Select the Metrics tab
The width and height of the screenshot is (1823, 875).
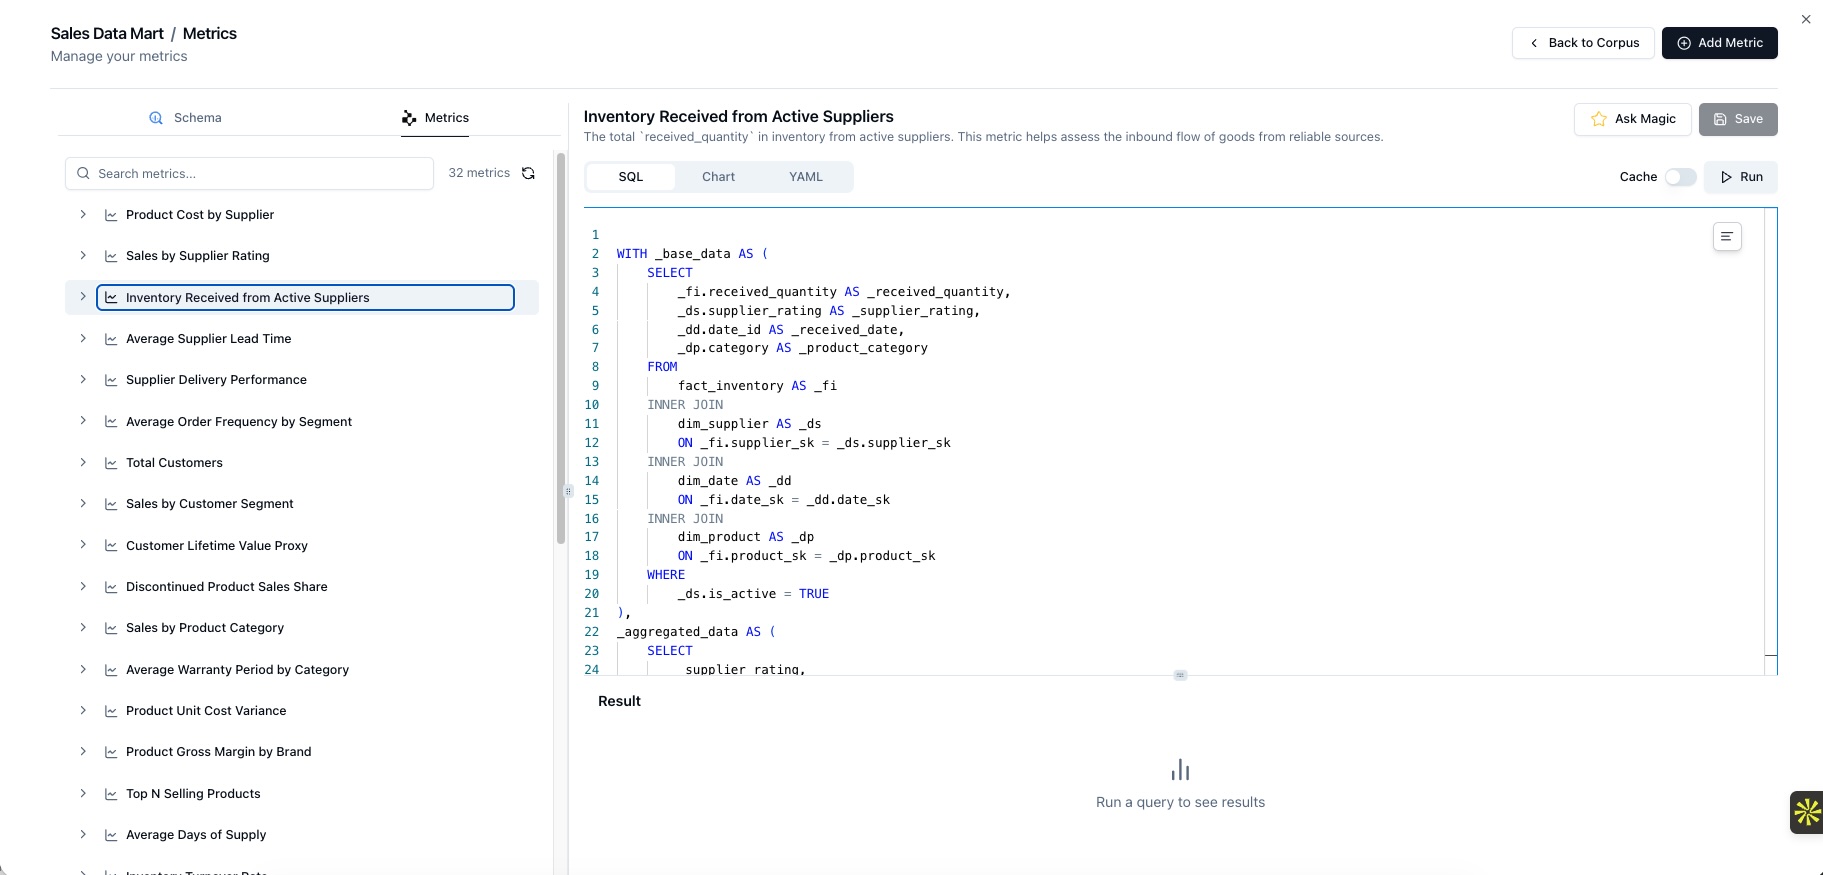click(x=435, y=118)
